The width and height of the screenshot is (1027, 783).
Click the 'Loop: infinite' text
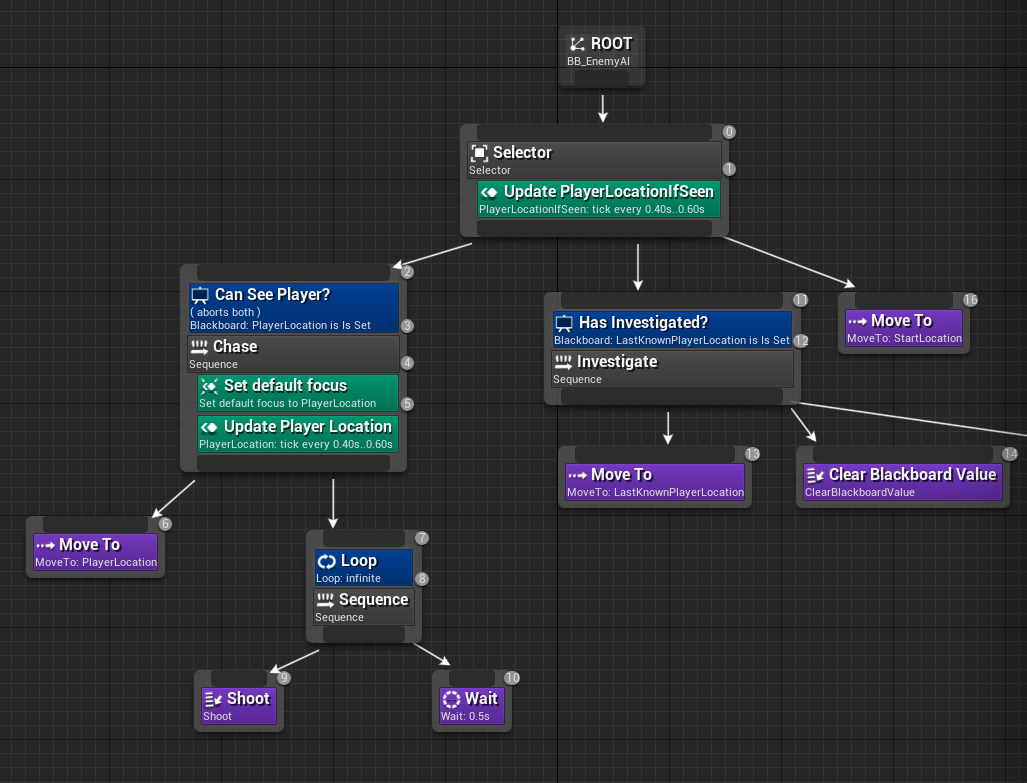pos(348,579)
